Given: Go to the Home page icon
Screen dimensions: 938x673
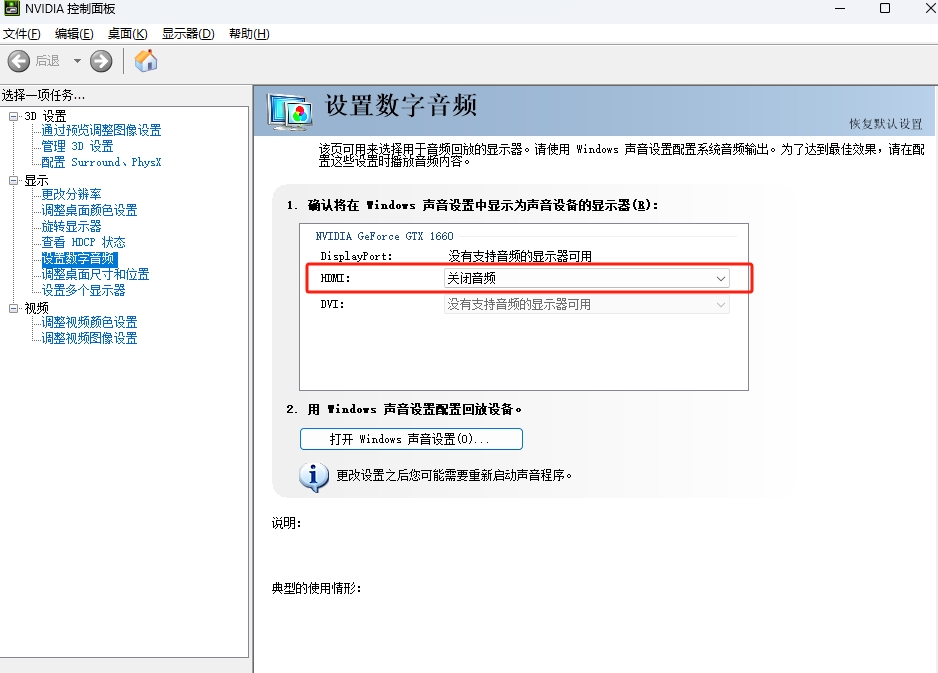Looking at the screenshot, I should [x=145, y=60].
